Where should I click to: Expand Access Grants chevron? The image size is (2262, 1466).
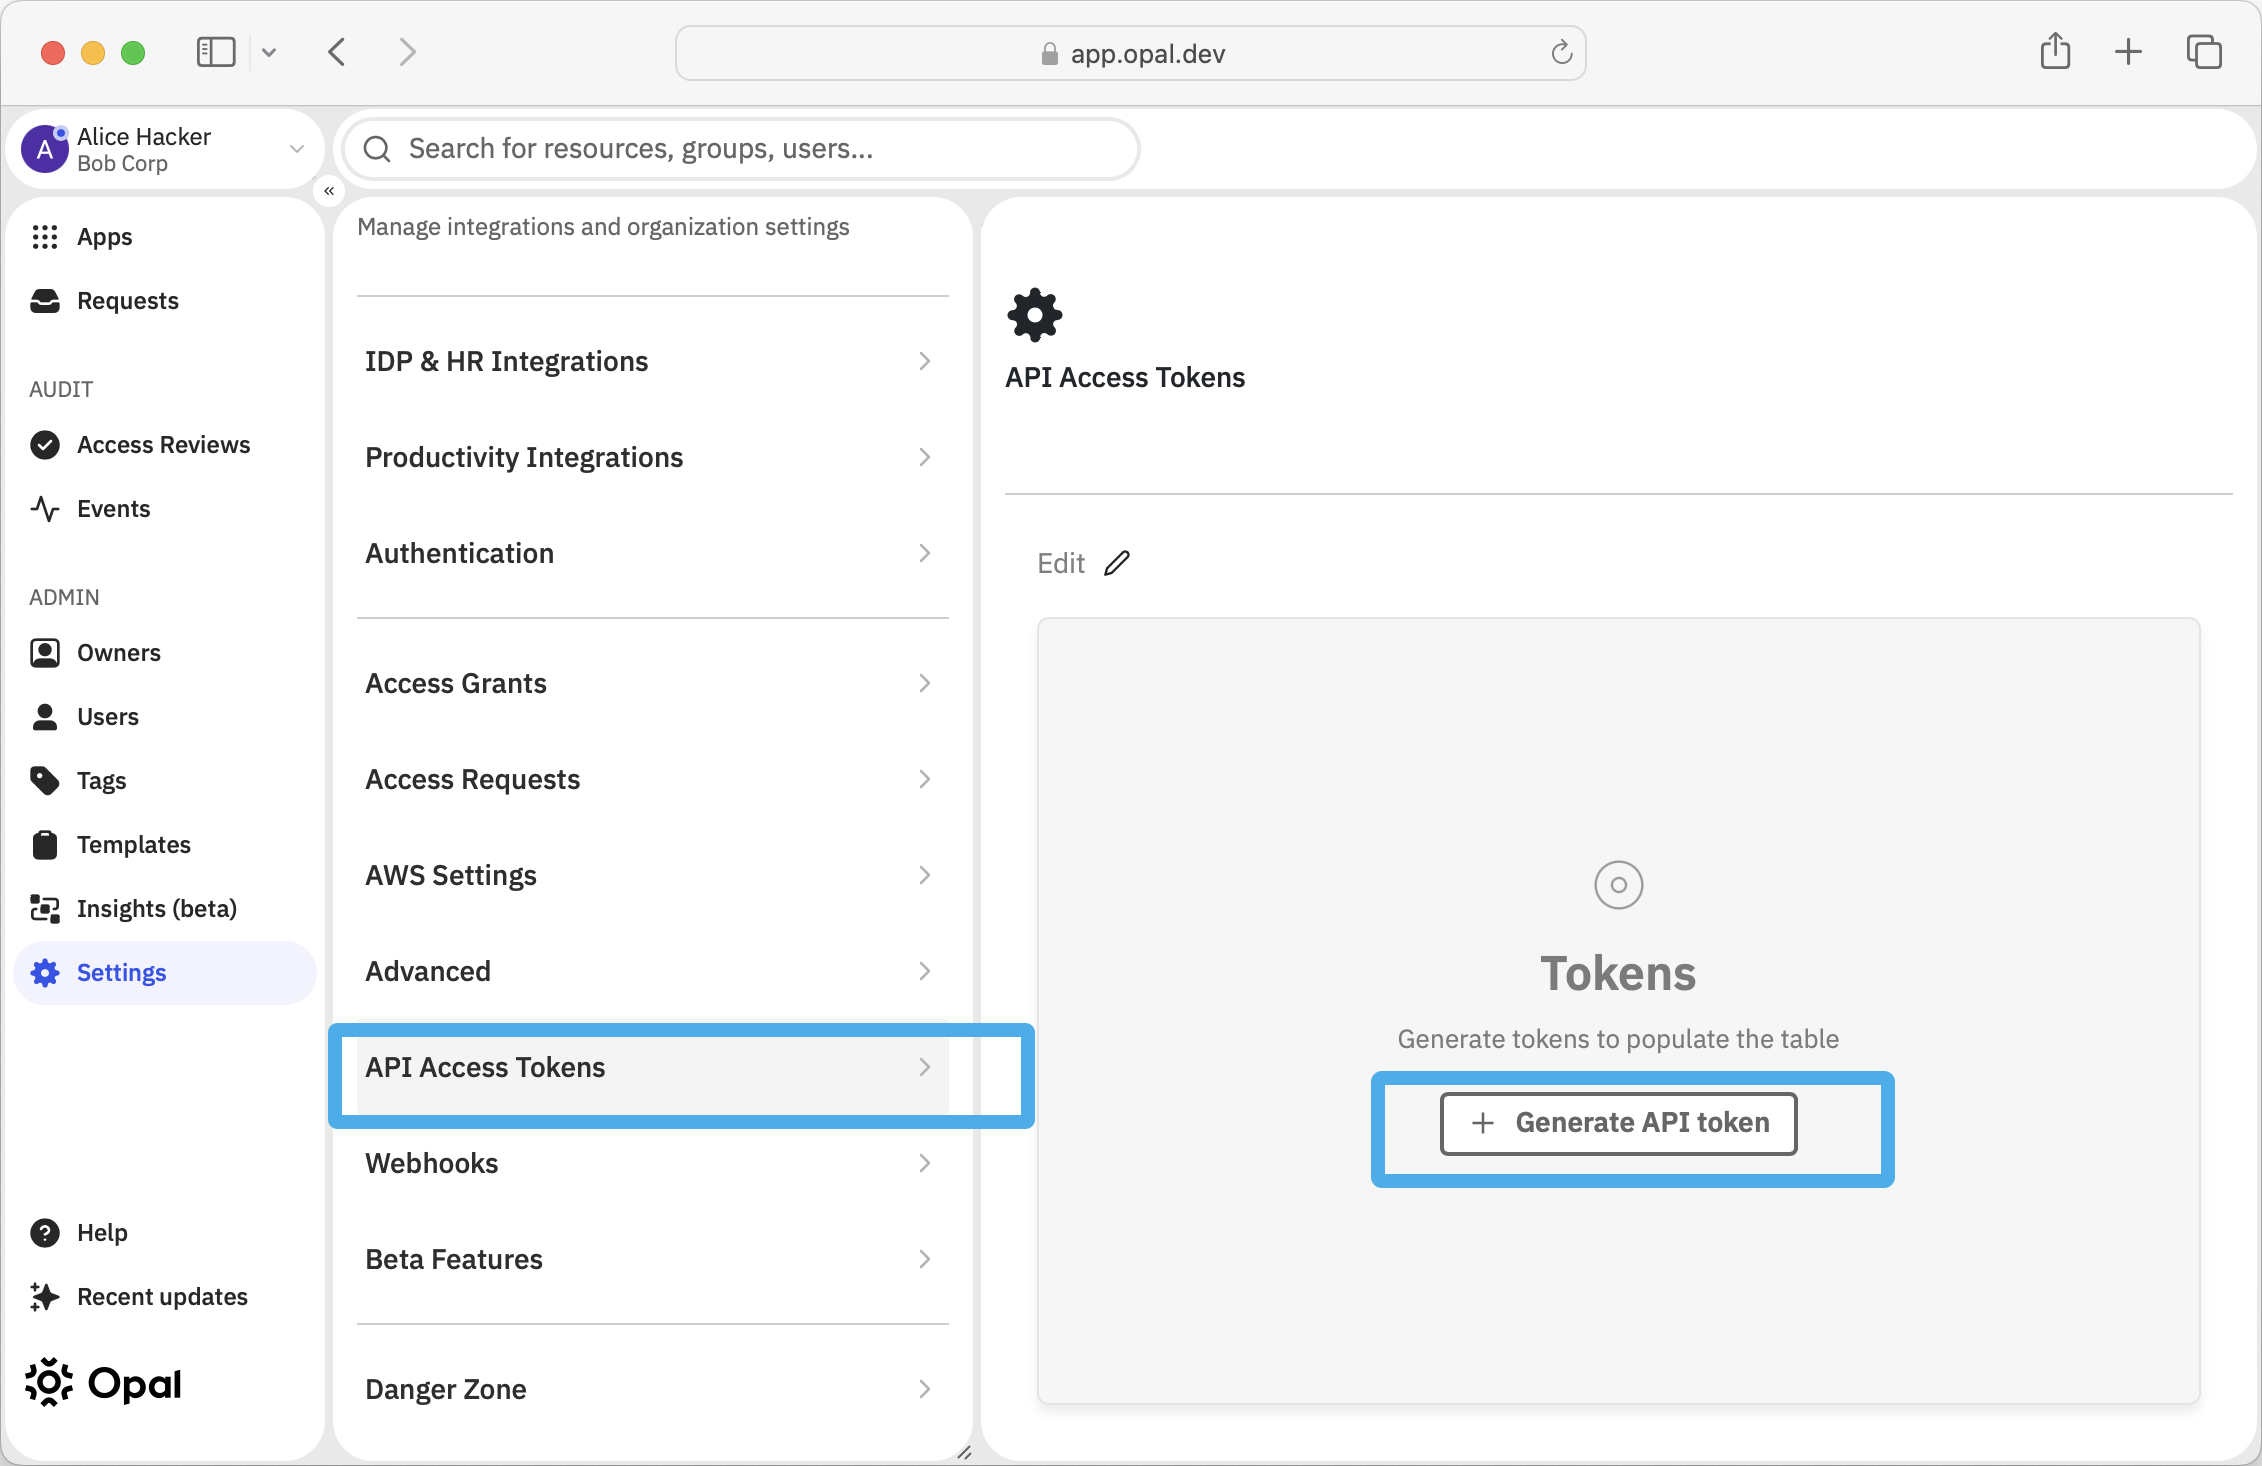[x=925, y=683]
